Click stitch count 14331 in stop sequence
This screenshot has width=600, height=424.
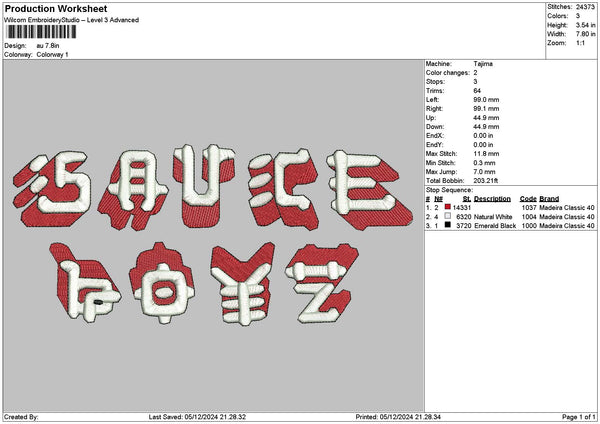click(462, 207)
